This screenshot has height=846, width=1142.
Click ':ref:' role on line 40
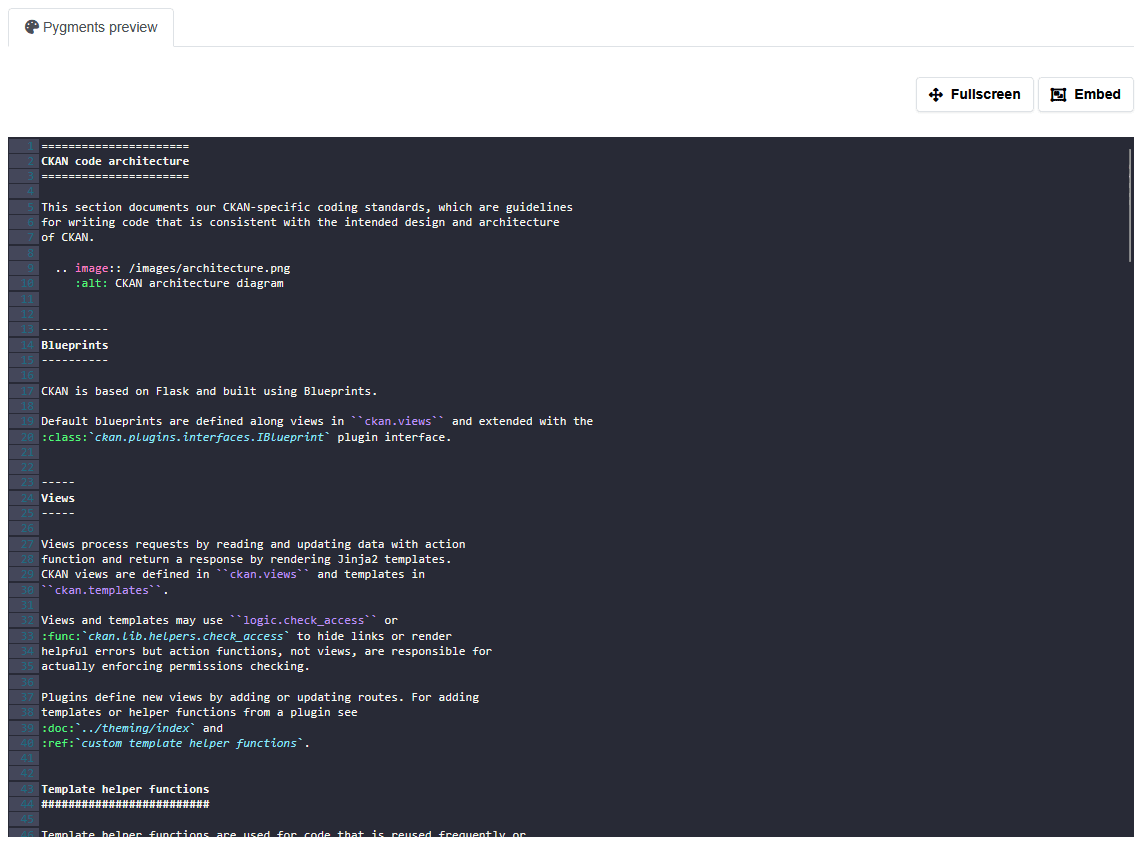58,743
